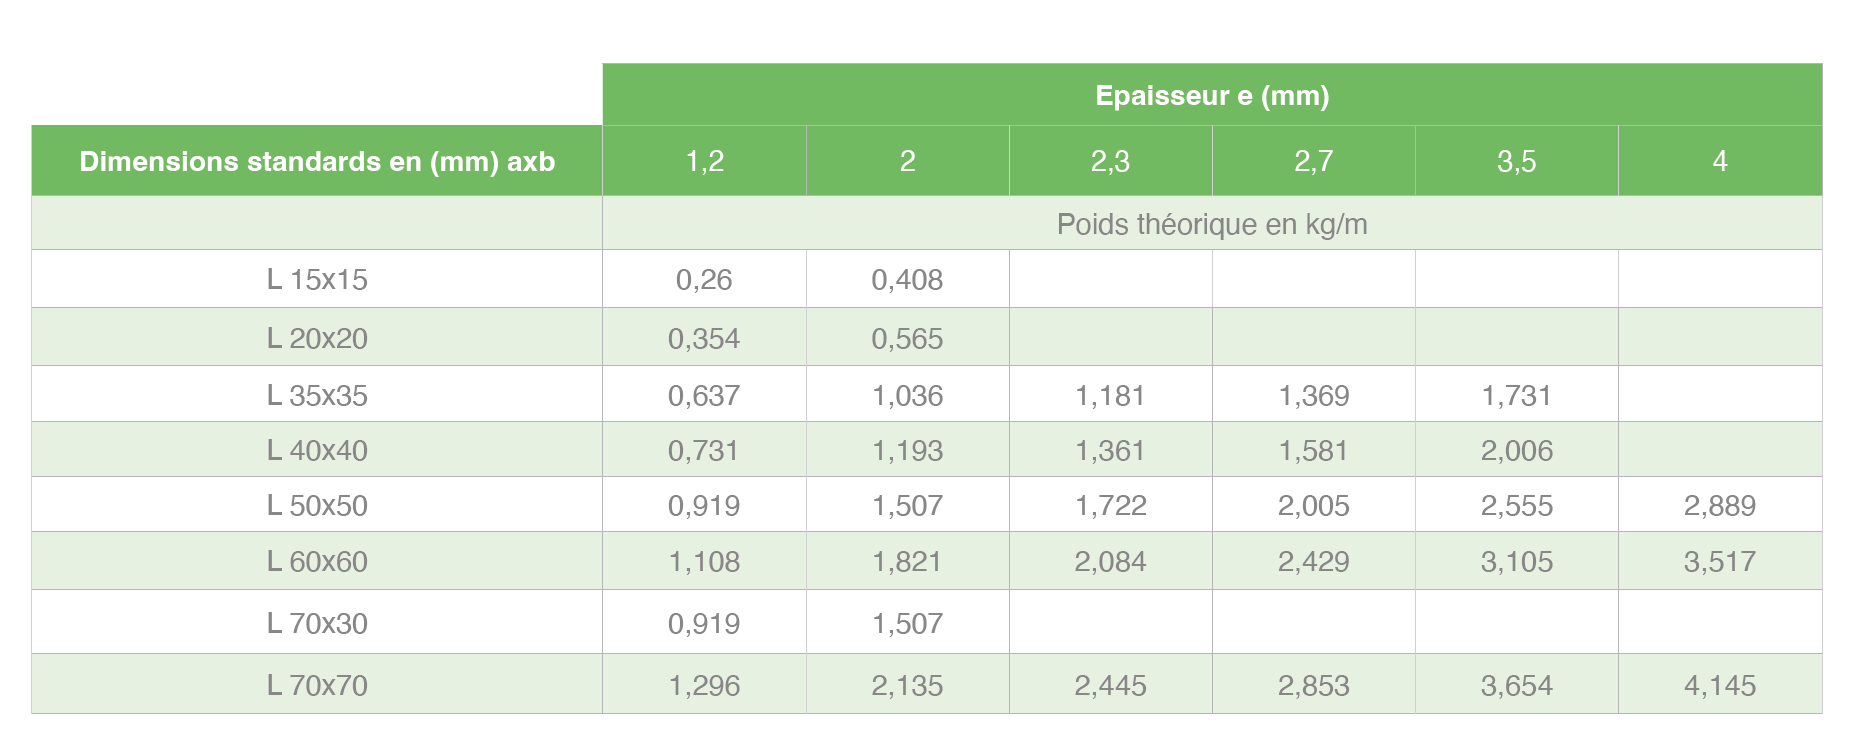Select the cell with value 2,084
The image size is (1872, 748).
coord(1110,561)
